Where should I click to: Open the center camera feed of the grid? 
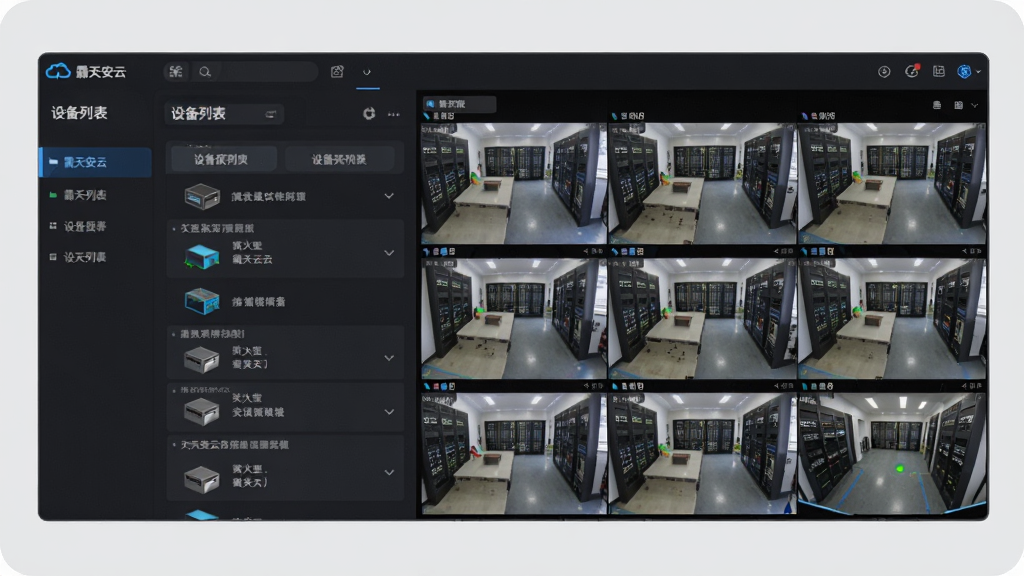coord(702,318)
